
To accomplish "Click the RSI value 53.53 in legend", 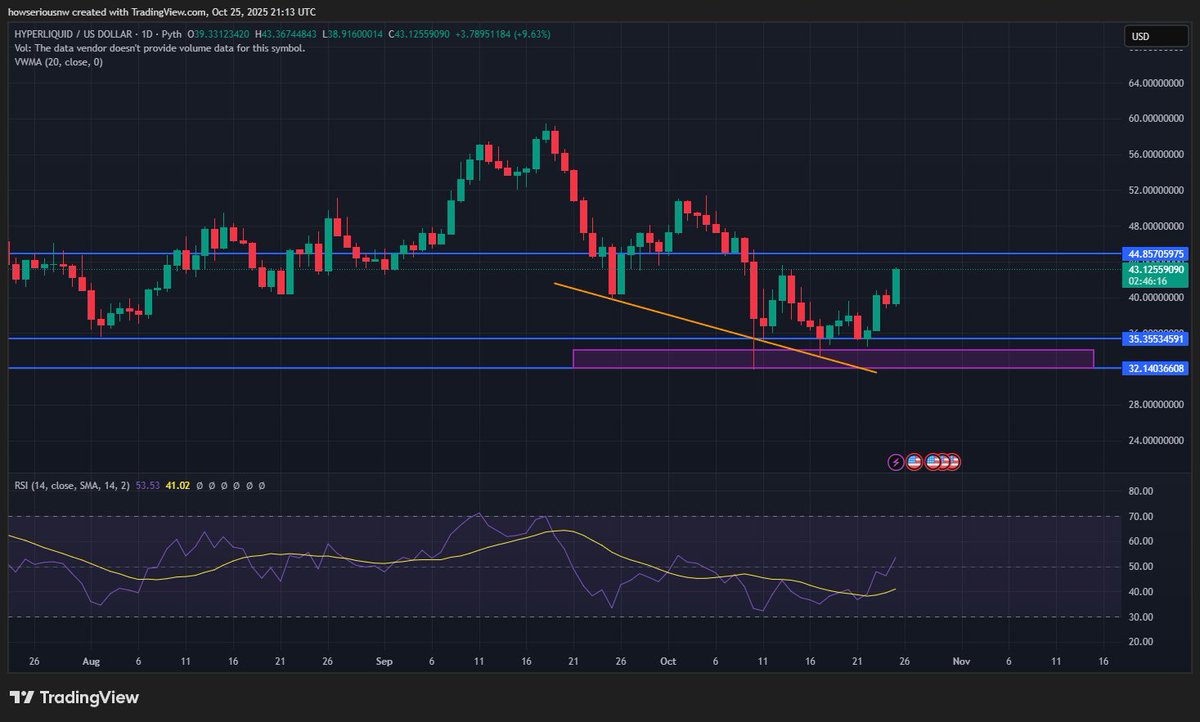I will click(147, 485).
